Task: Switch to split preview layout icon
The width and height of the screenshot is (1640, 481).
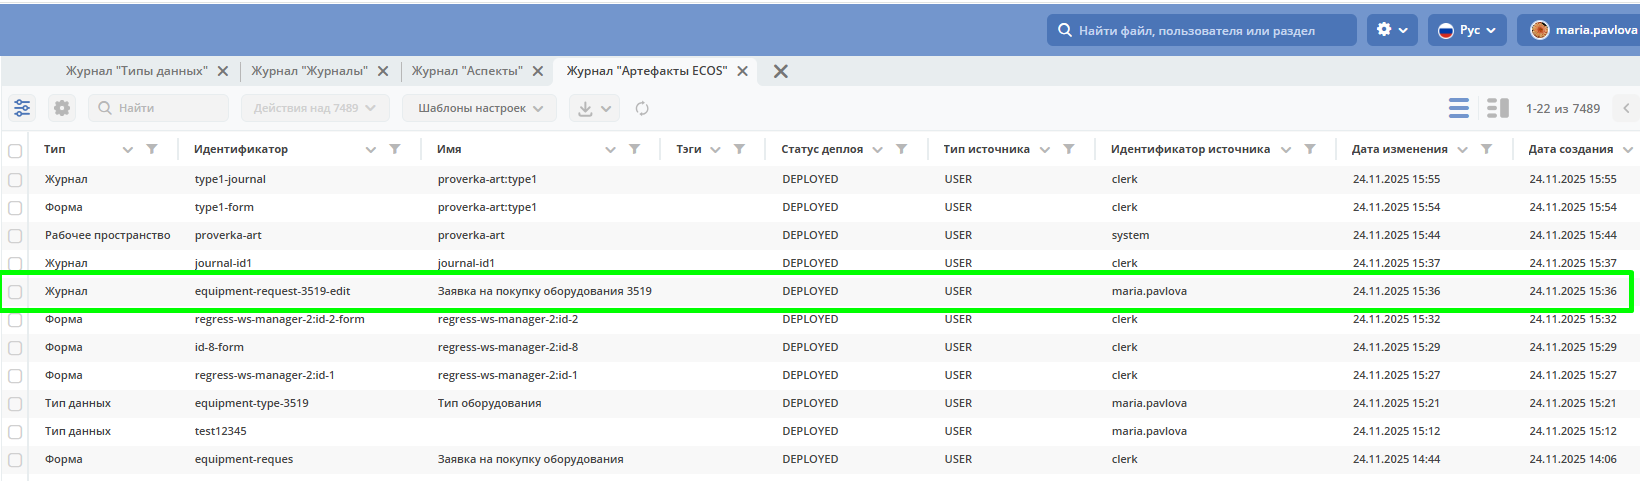Action: tap(1497, 108)
